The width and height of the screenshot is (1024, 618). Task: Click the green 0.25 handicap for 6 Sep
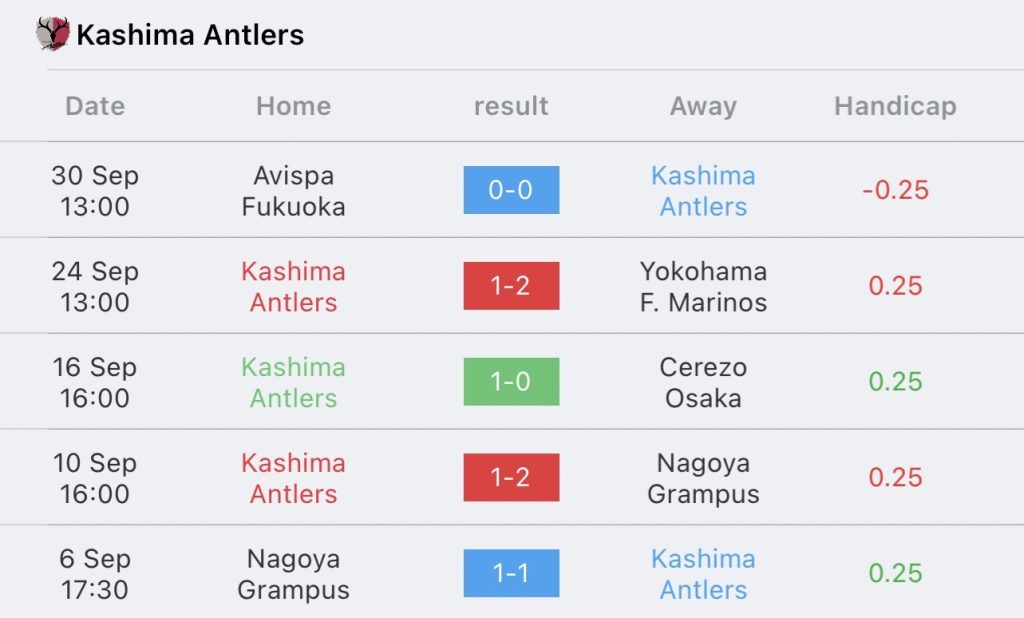coord(895,573)
